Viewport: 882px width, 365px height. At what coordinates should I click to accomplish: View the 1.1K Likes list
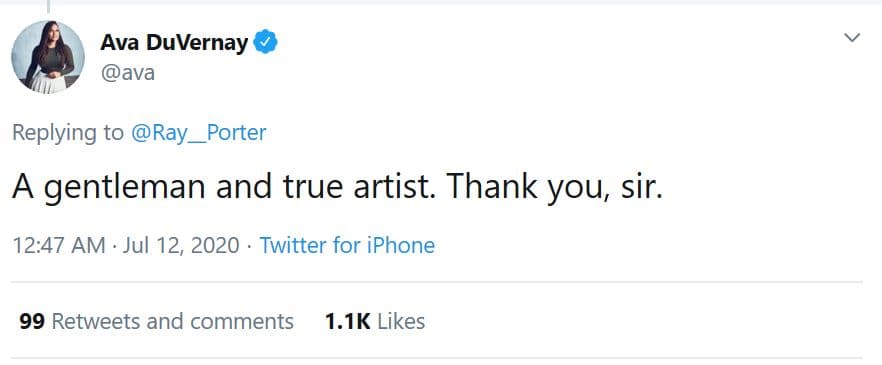[x=375, y=321]
